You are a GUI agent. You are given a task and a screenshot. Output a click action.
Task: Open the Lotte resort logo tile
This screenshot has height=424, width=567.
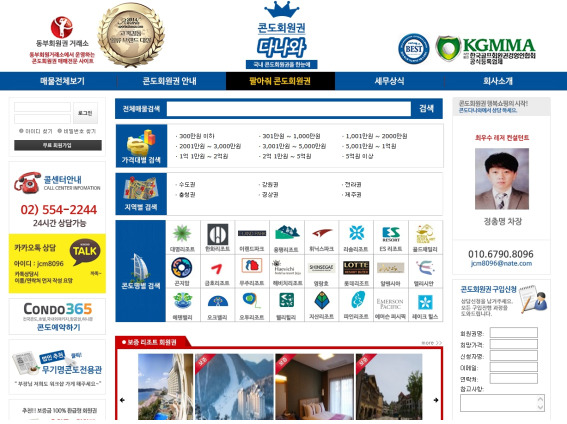356,267
